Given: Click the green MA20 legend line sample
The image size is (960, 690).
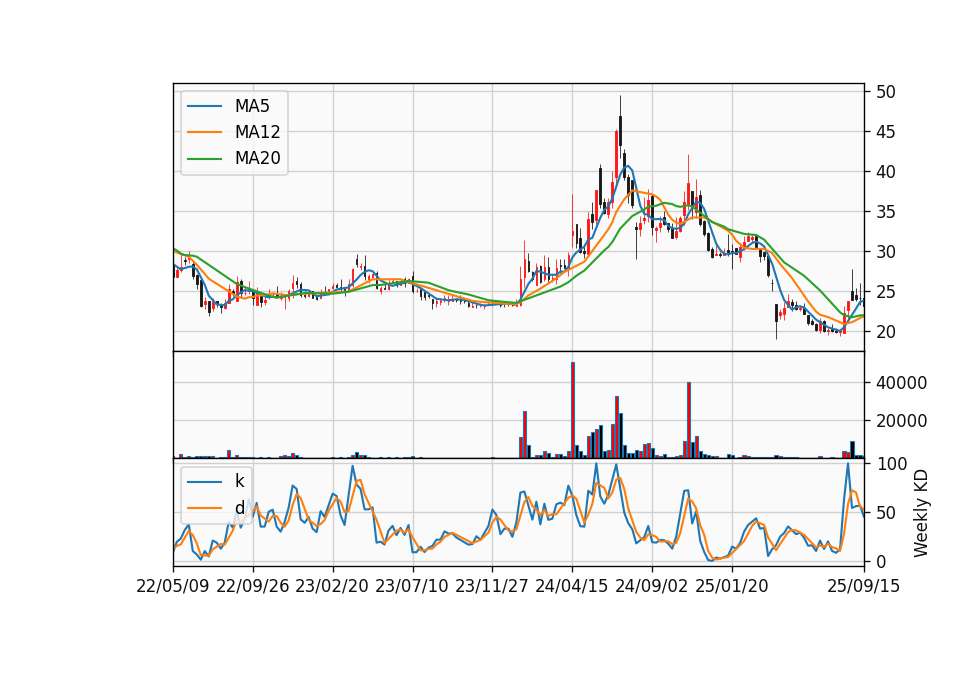Looking at the screenshot, I should [204, 158].
